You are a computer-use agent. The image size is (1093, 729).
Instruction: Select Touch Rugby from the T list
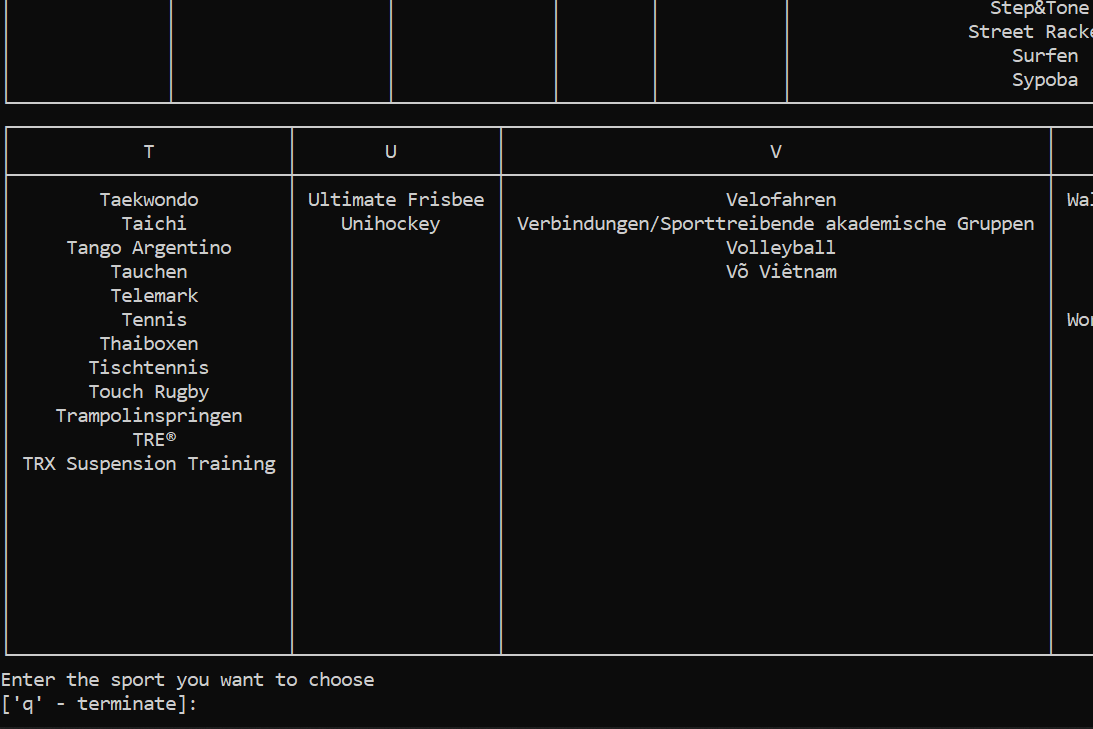tap(148, 392)
